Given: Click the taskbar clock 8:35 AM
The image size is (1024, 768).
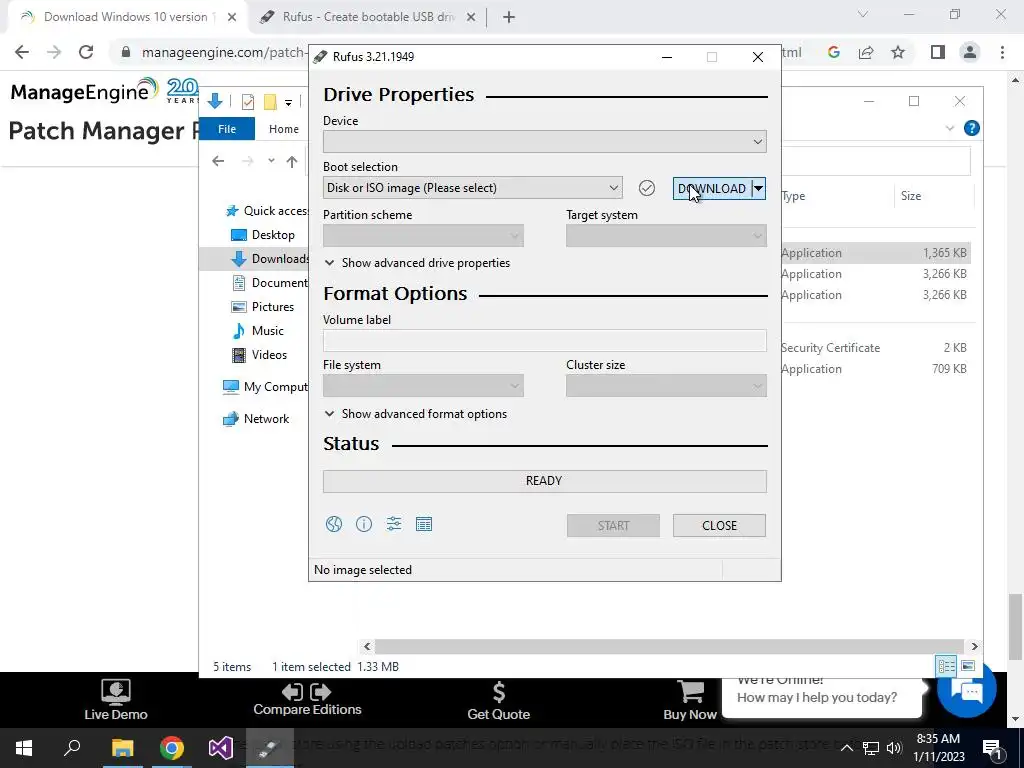Looking at the screenshot, I should tap(938, 739).
